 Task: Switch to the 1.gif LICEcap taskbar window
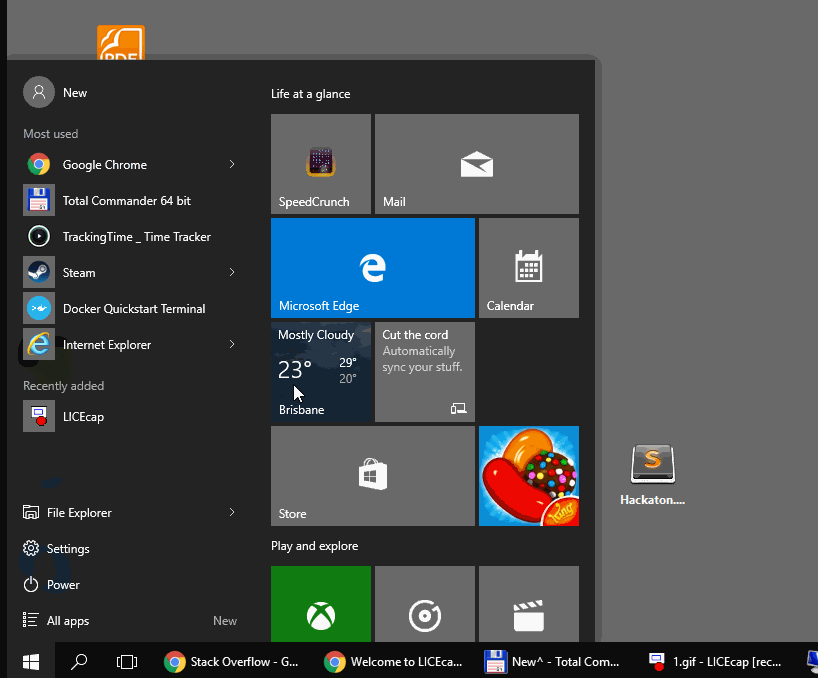[x=725, y=661]
